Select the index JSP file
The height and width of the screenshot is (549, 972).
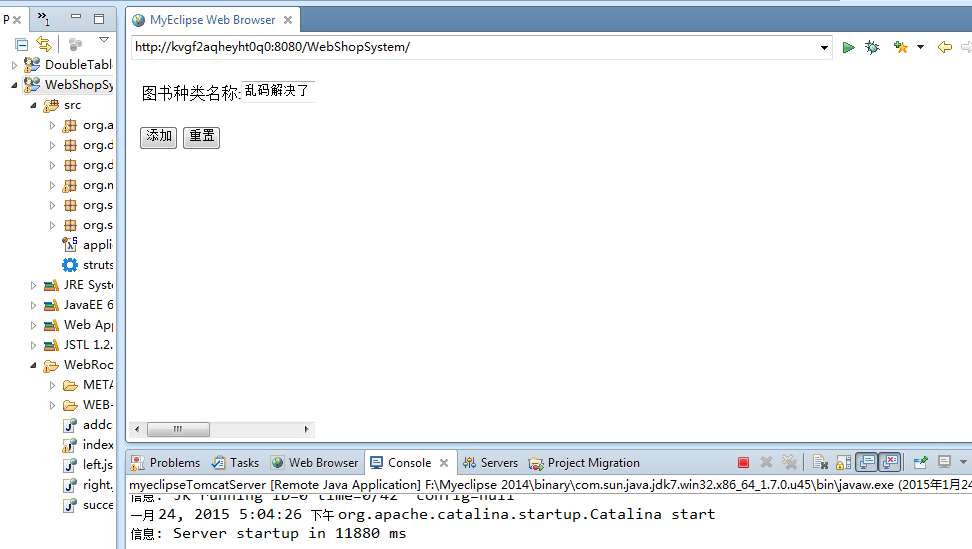pyautogui.click(x=88, y=445)
